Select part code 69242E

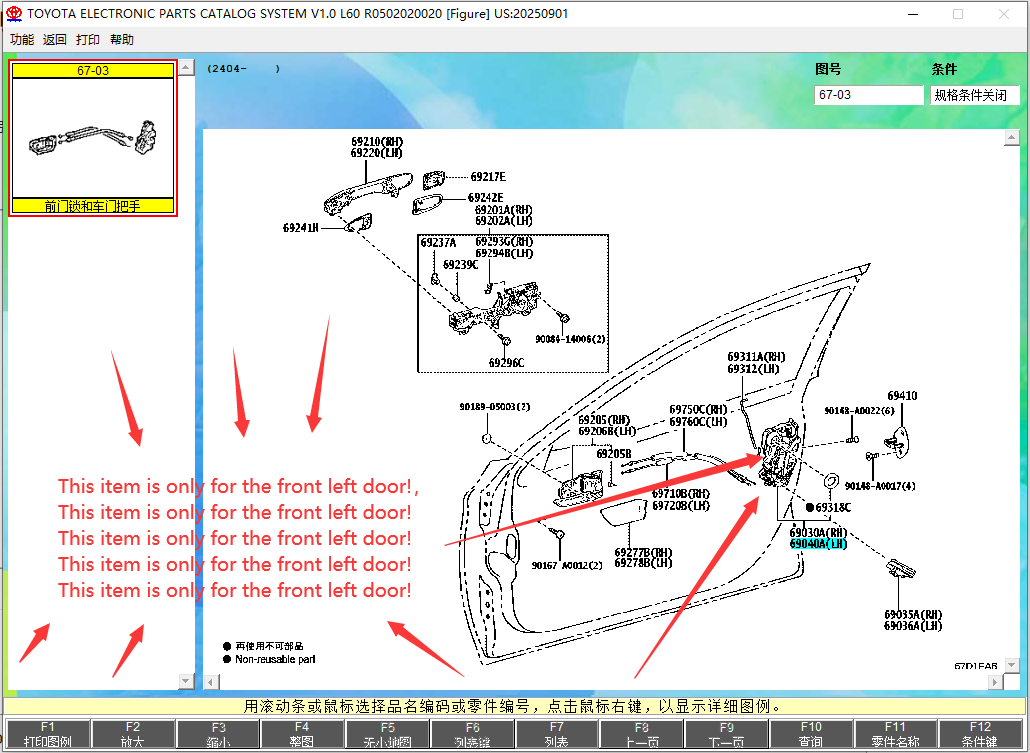[x=485, y=198]
